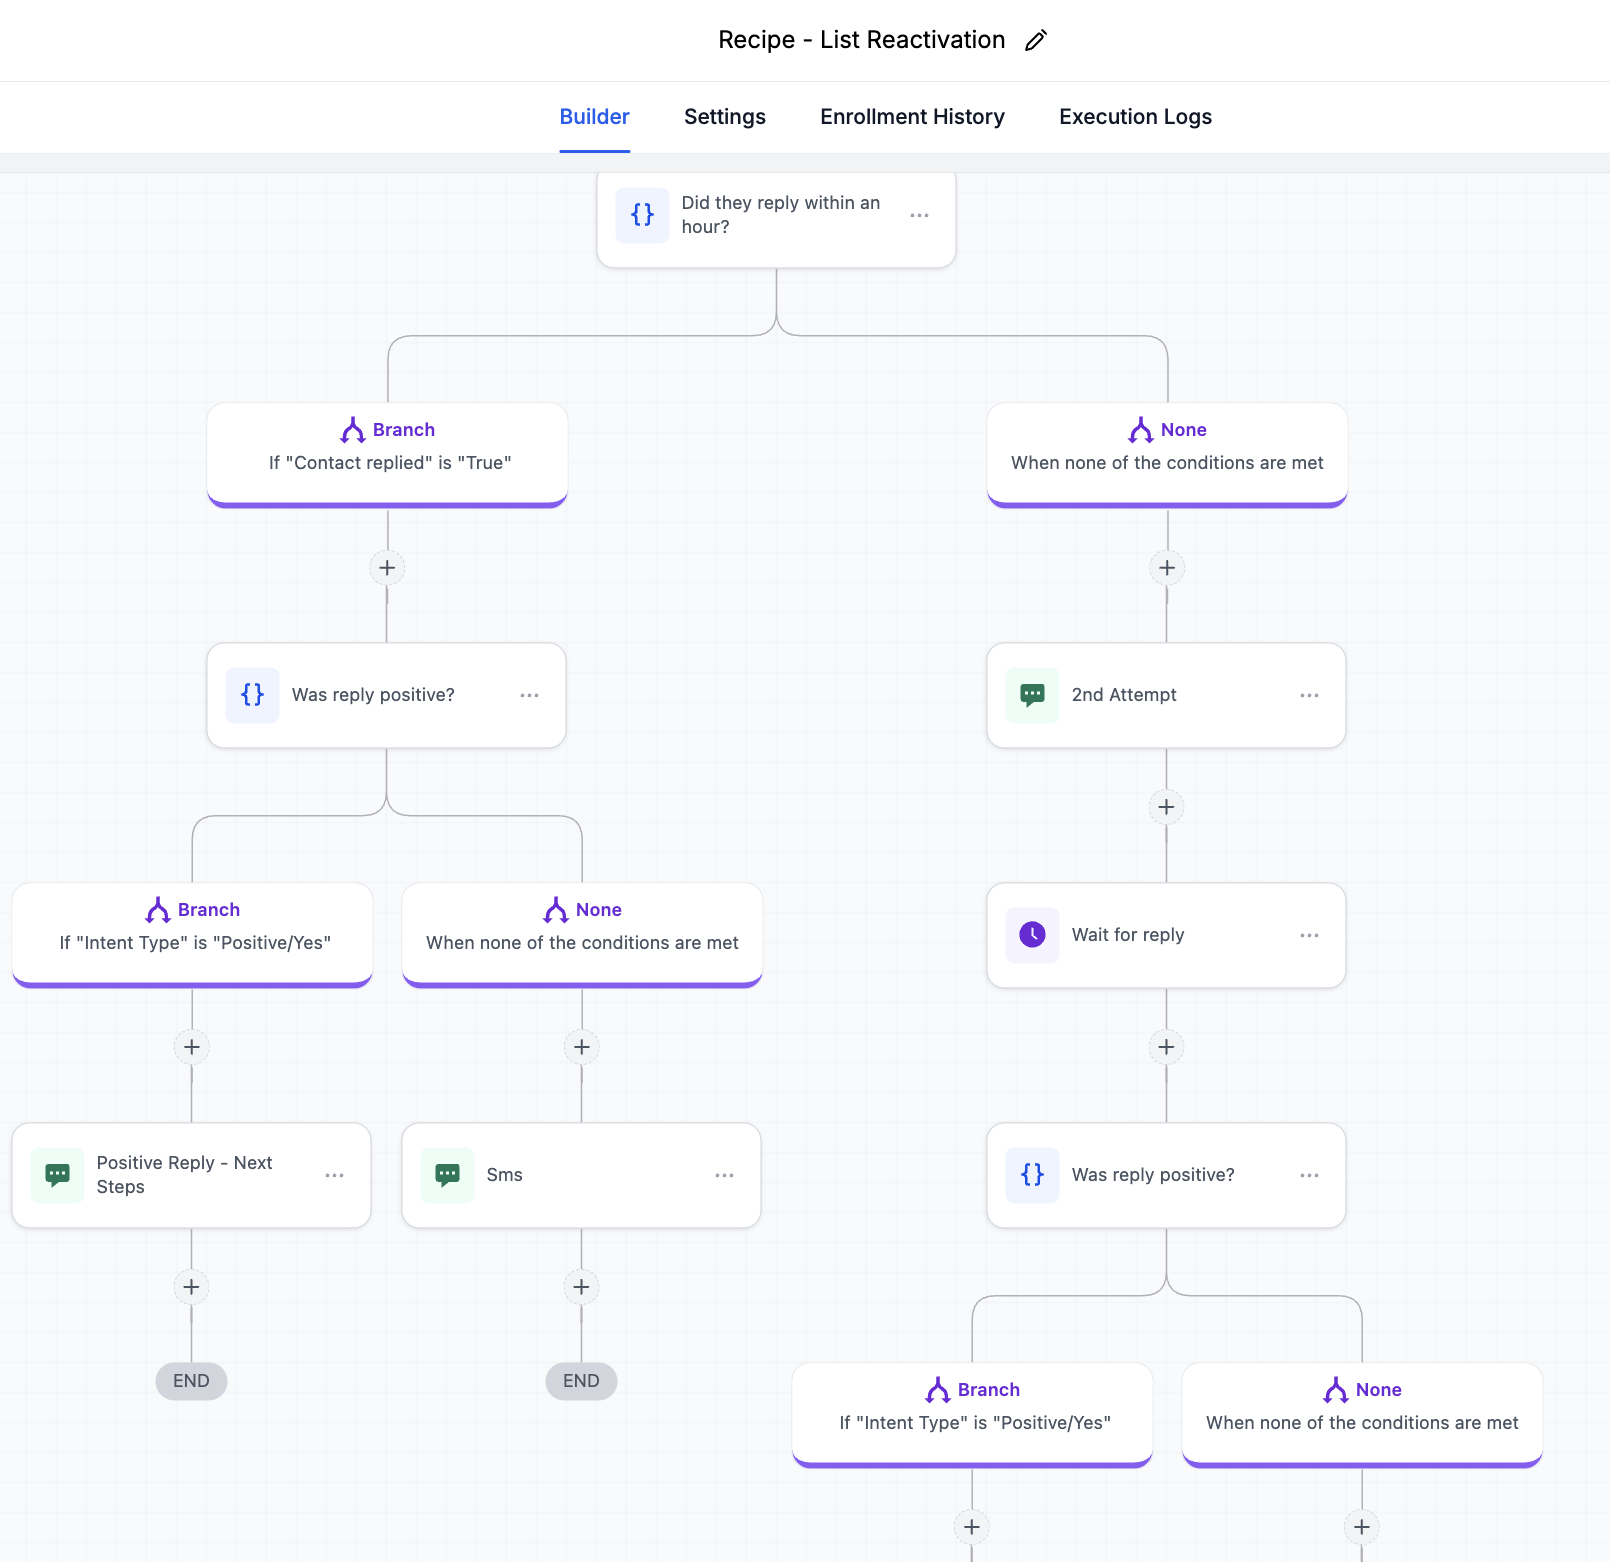1610x1562 pixels.
Task: Click the 'Recipe - List Reactivation' title
Action: click(861, 40)
